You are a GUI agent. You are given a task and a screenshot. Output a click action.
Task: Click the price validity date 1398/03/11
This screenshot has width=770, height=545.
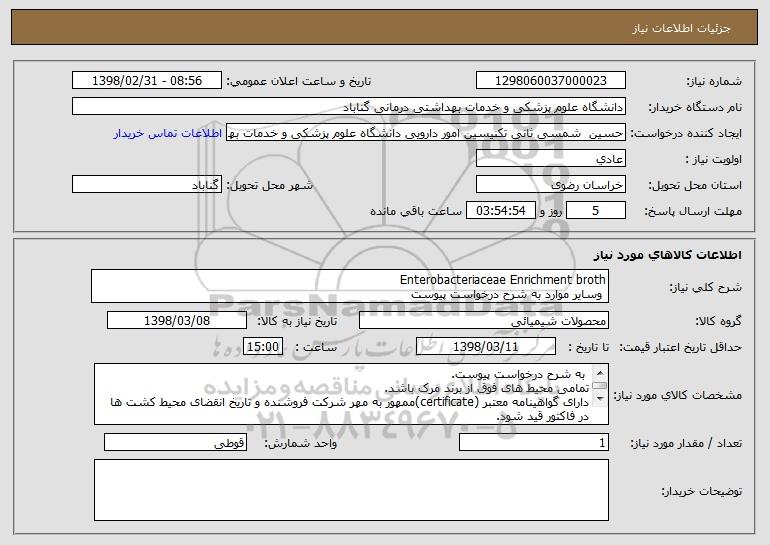pos(486,347)
